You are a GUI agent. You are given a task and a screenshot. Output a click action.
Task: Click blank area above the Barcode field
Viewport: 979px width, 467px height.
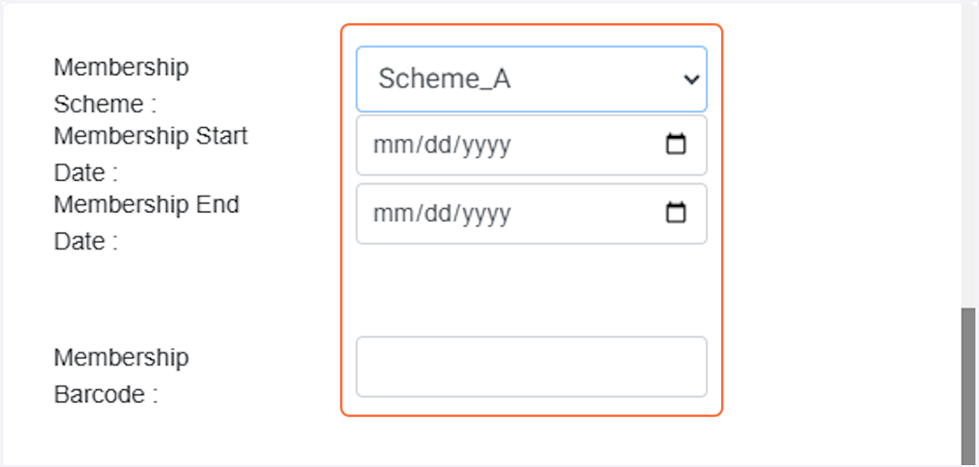coord(531,290)
